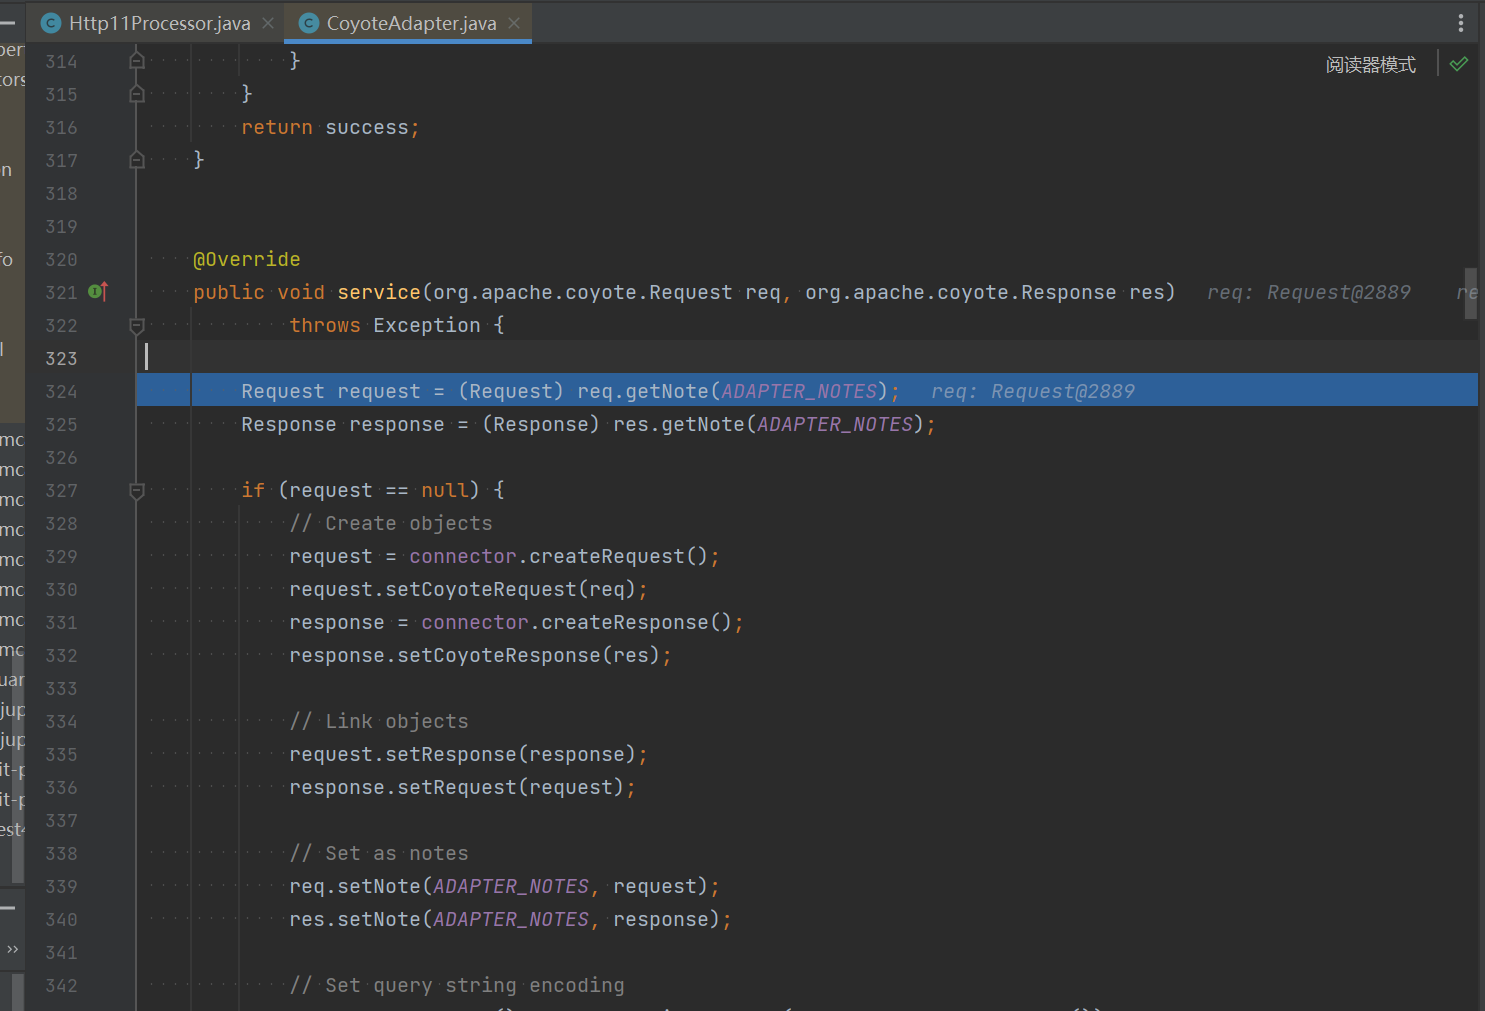This screenshot has height=1011, width=1485.
Task: Close the Http11Processor.java tab
Action: point(268,23)
